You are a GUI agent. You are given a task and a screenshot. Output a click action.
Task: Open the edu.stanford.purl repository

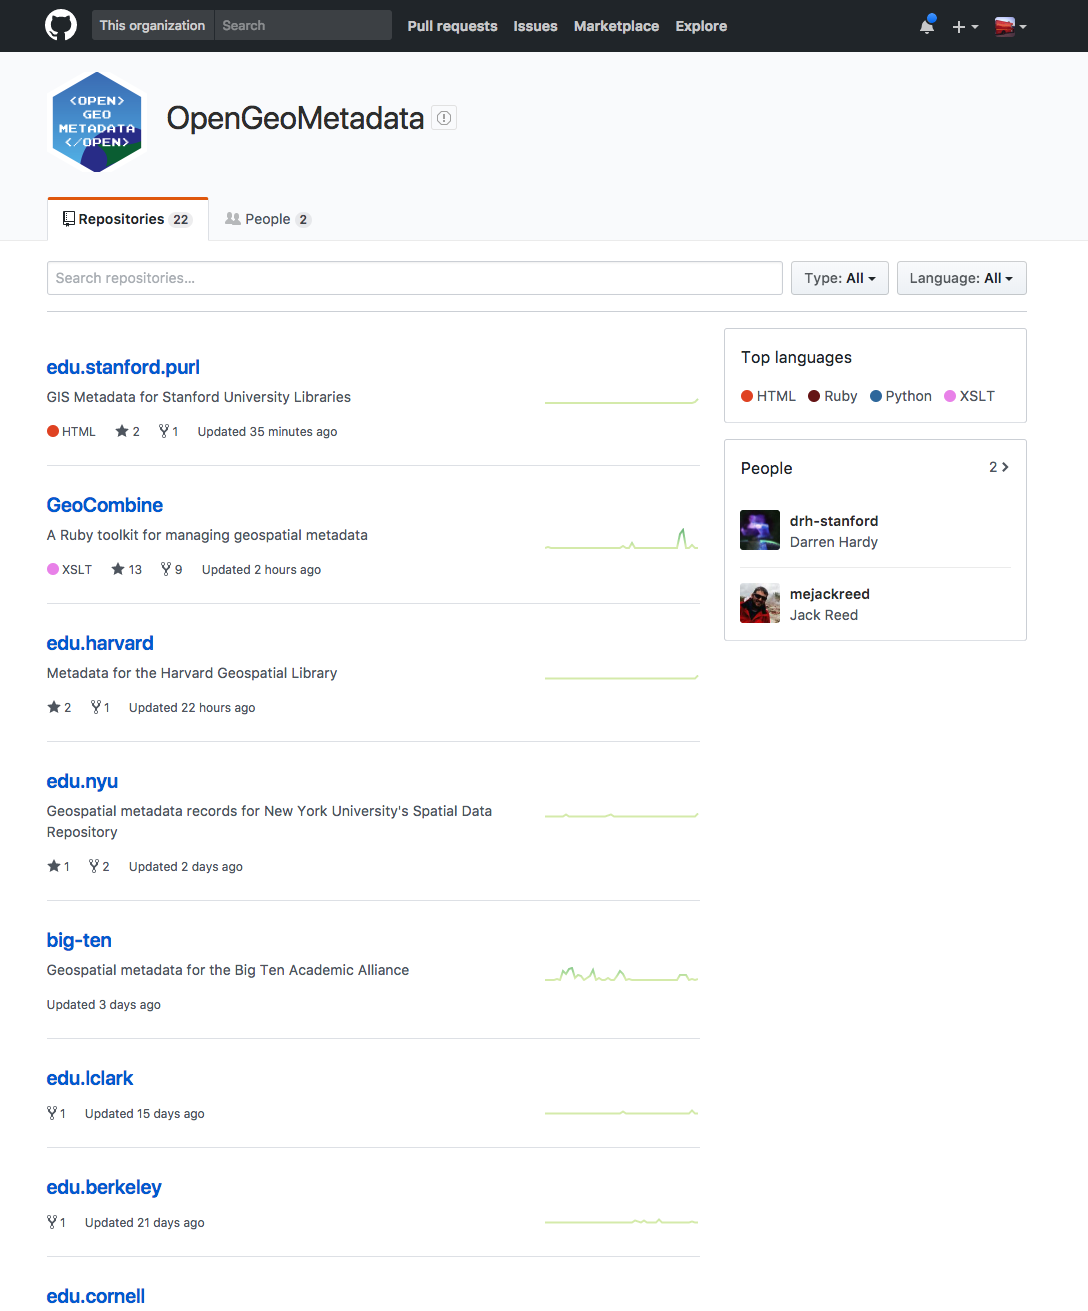tap(123, 367)
